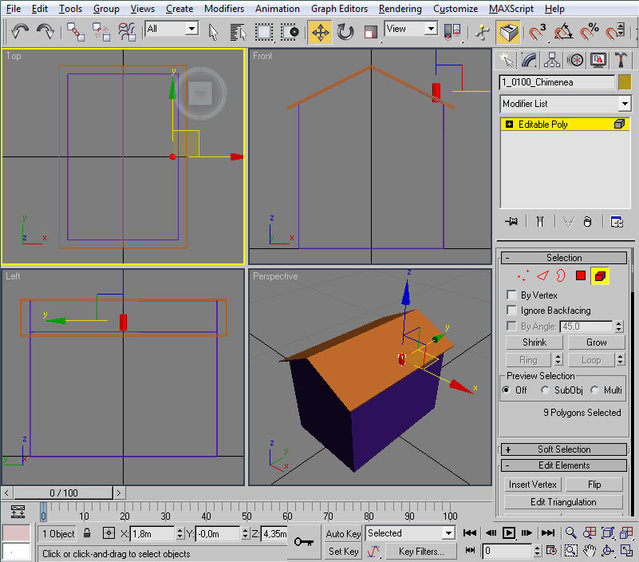The height and width of the screenshot is (562, 639).
Task: Click the Pin Stack icon
Action: [x=511, y=221]
